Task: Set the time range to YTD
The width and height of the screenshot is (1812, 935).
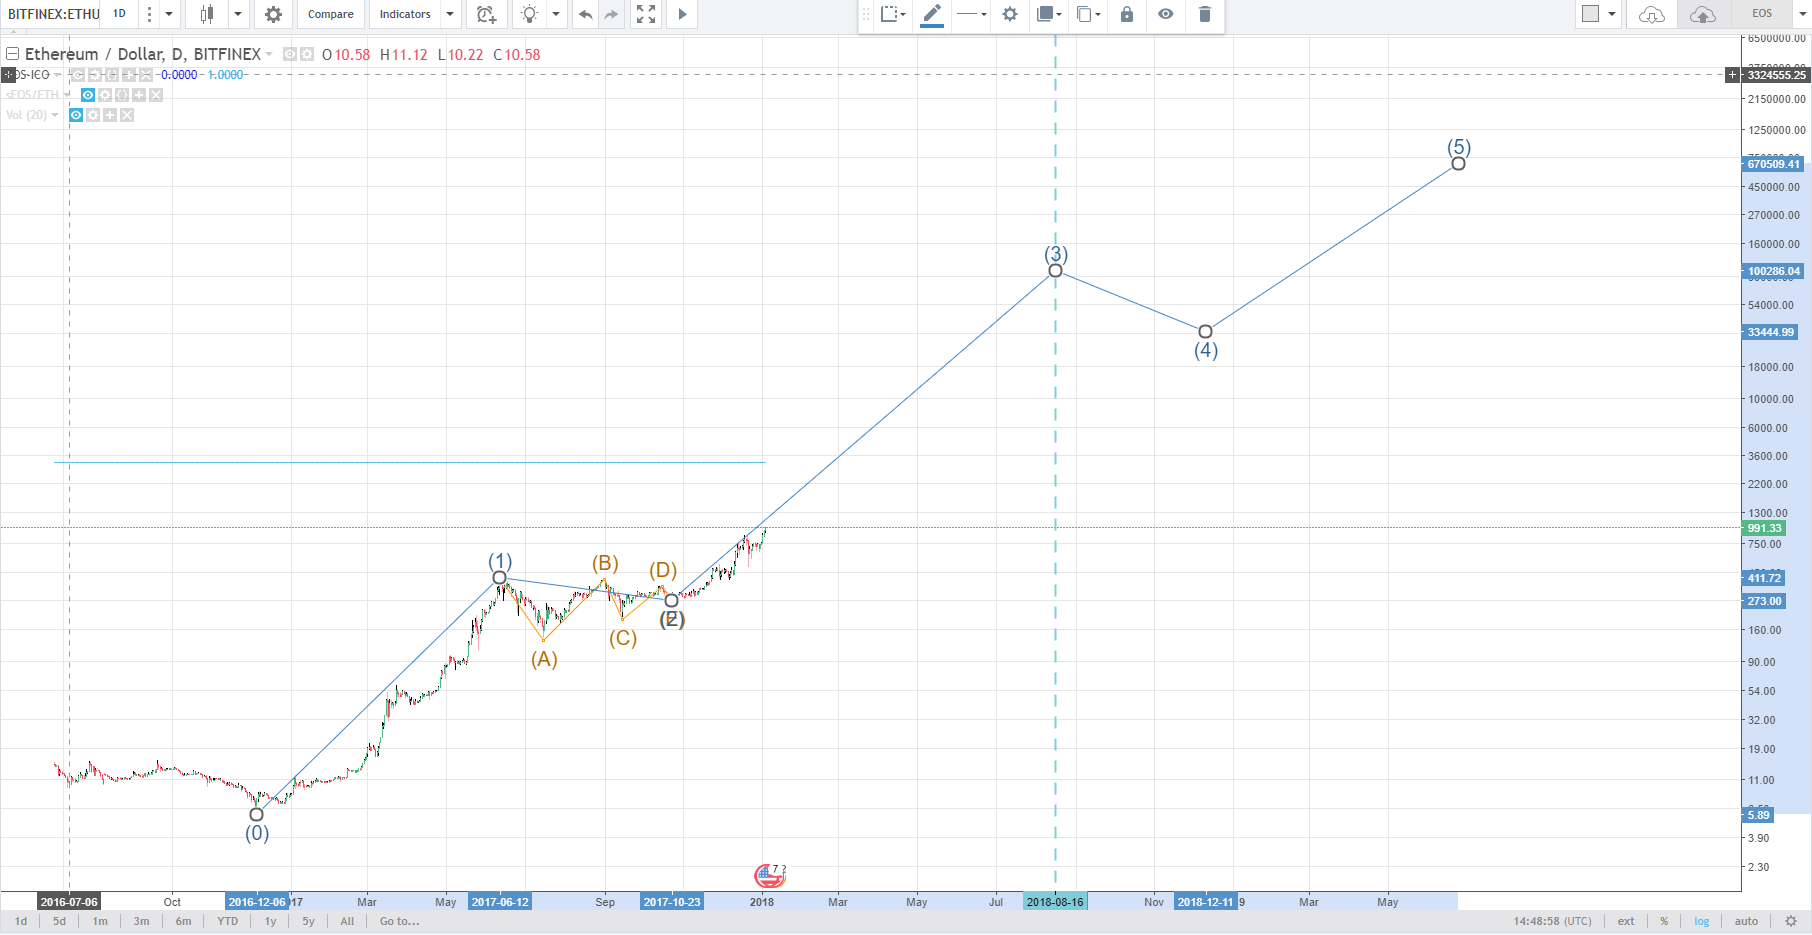Action: coord(227,921)
